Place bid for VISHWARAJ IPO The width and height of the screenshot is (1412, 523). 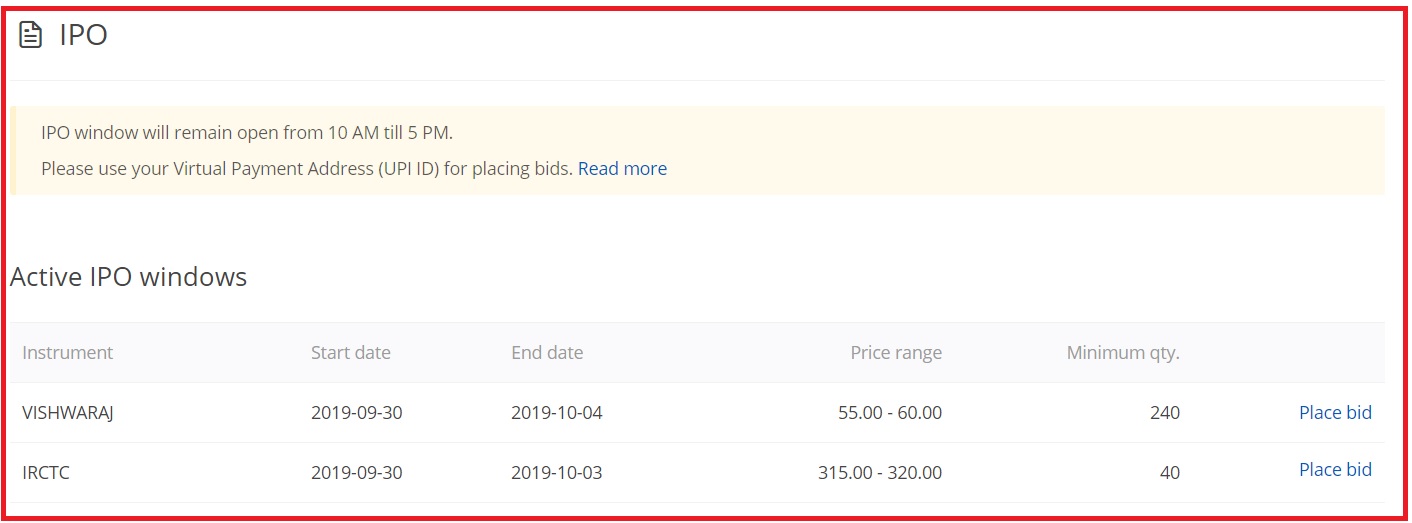tap(1335, 412)
